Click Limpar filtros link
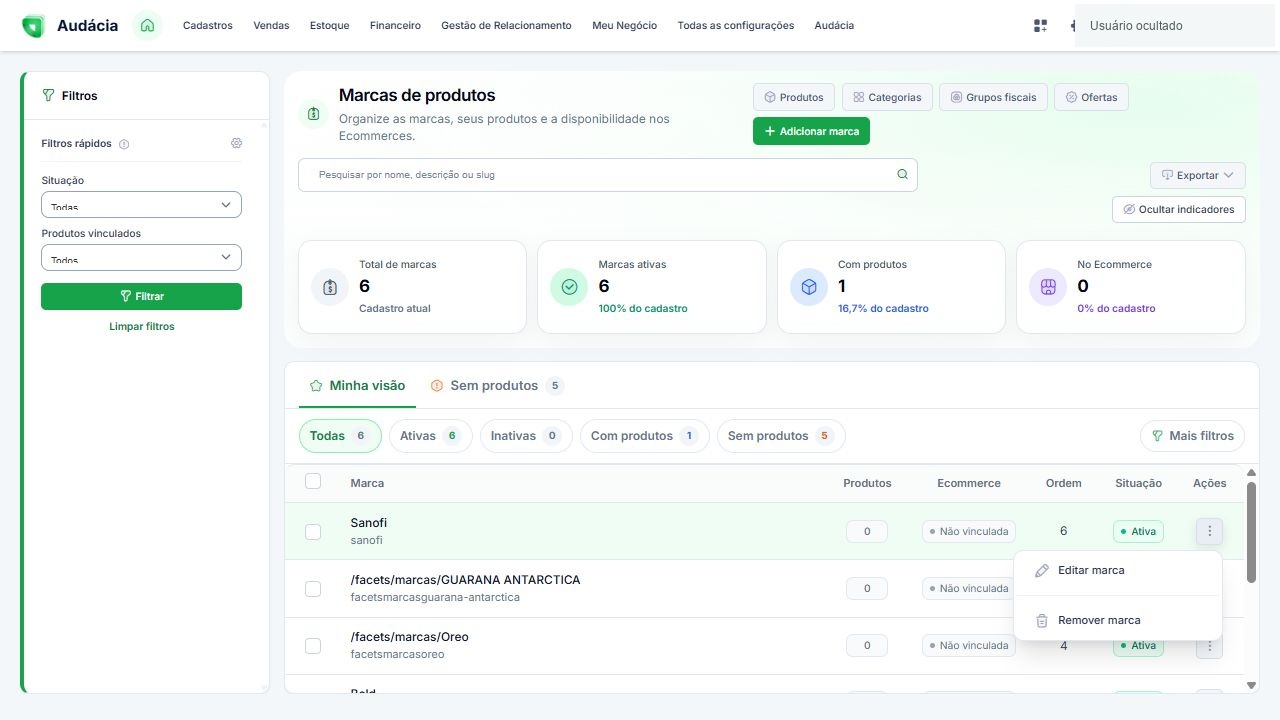Image resolution: width=1280 pixels, height=720 pixels. coord(141,327)
